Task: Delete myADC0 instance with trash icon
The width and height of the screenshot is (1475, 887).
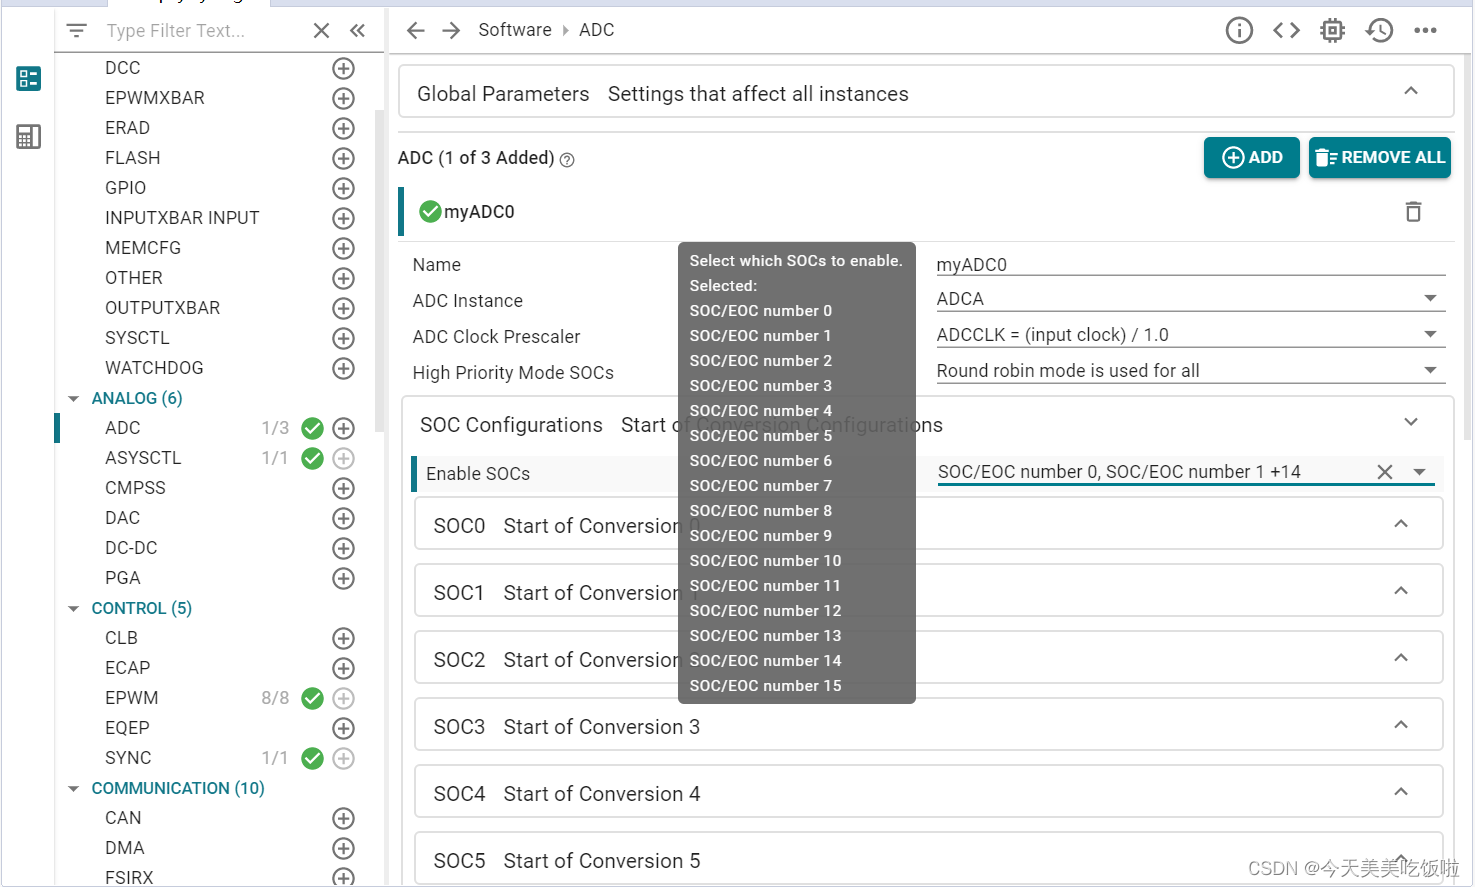Action: [x=1413, y=212]
